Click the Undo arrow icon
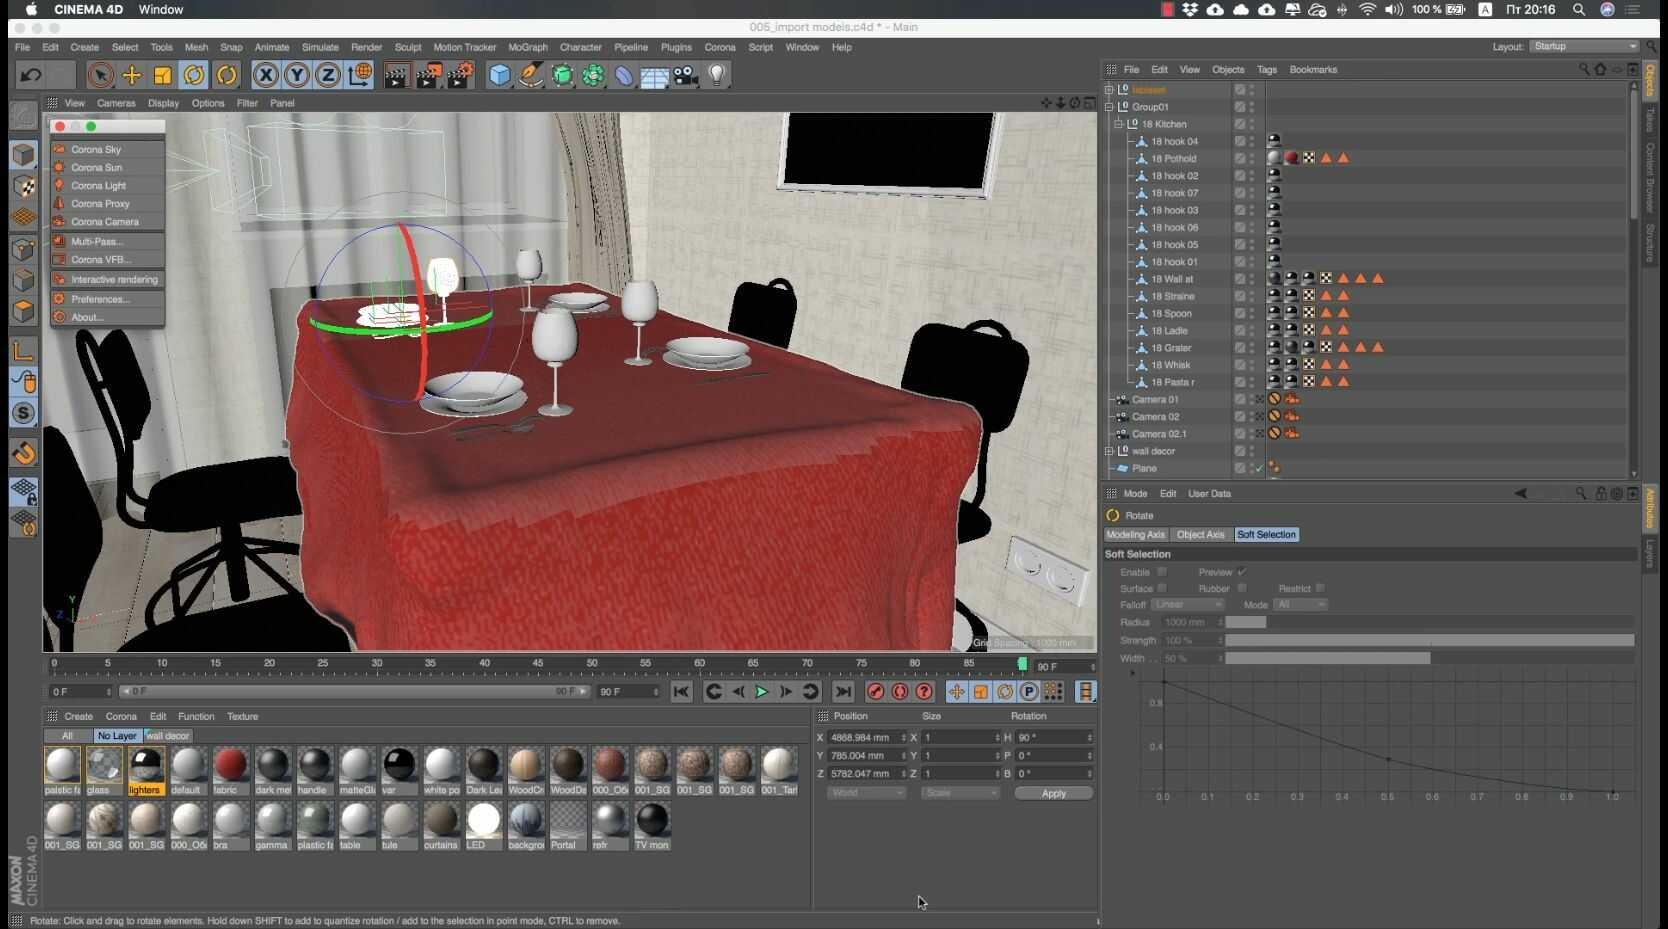Image resolution: width=1668 pixels, height=929 pixels. click(31, 75)
